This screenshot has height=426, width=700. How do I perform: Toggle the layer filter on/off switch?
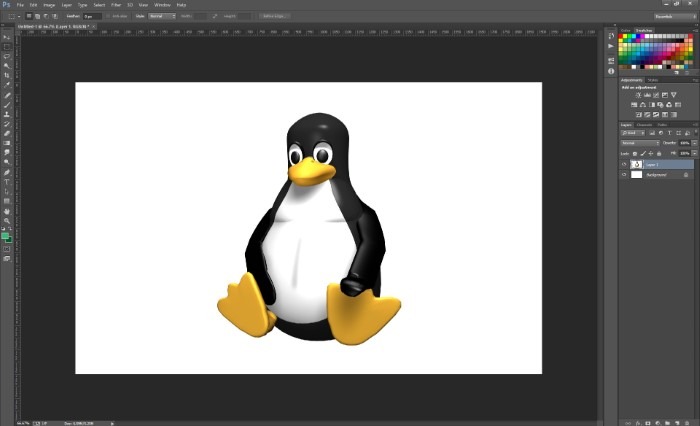(695, 133)
